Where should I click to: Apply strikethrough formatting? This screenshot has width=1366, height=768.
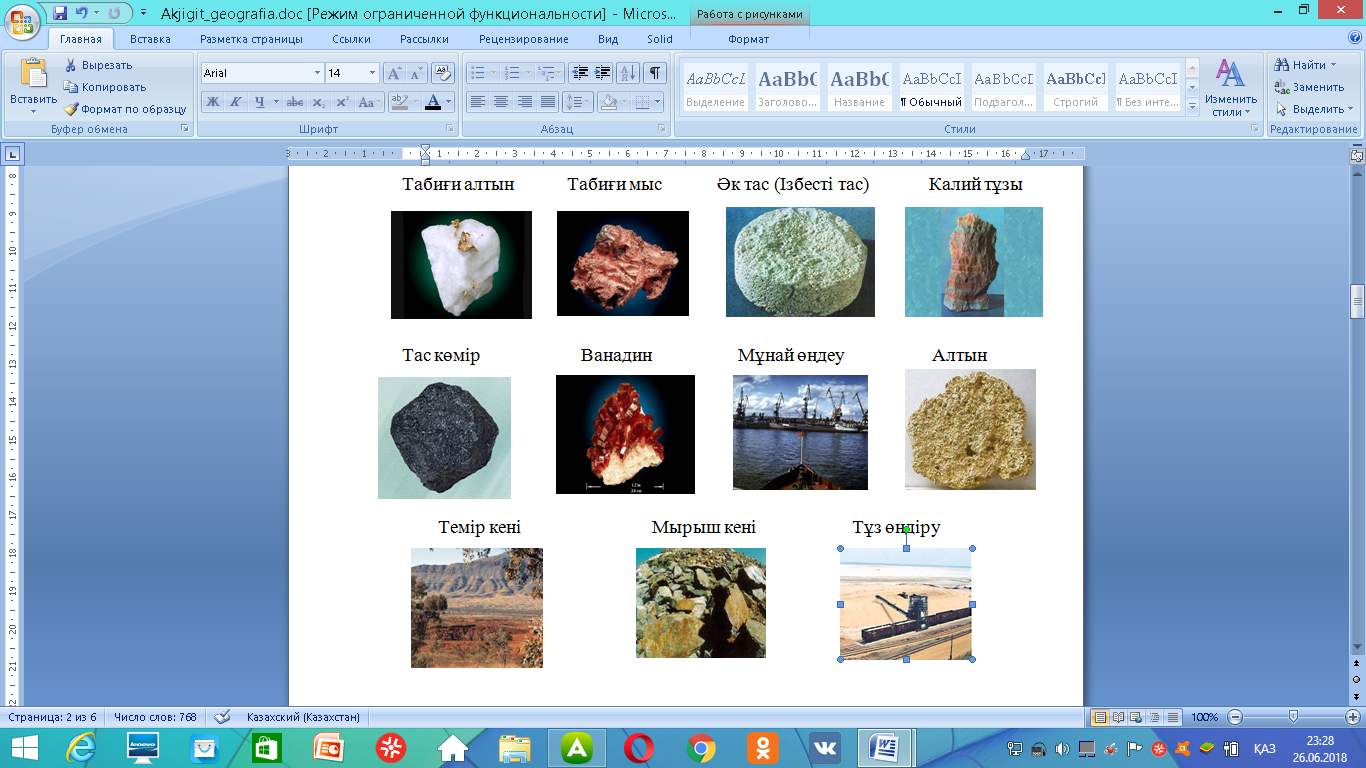(x=294, y=102)
